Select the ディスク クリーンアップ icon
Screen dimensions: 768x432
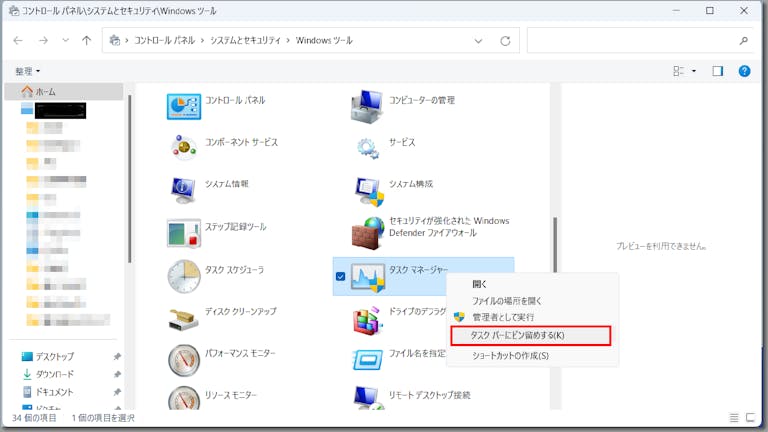point(184,318)
